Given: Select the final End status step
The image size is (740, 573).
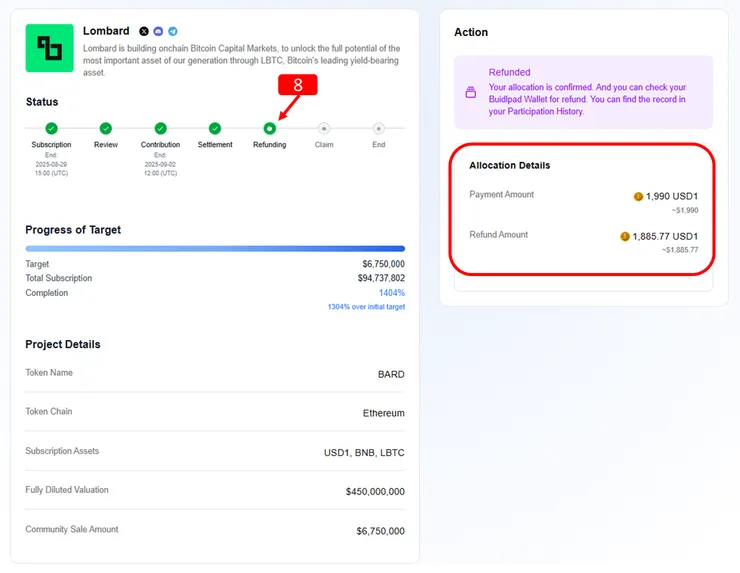Looking at the screenshot, I should 378,128.
